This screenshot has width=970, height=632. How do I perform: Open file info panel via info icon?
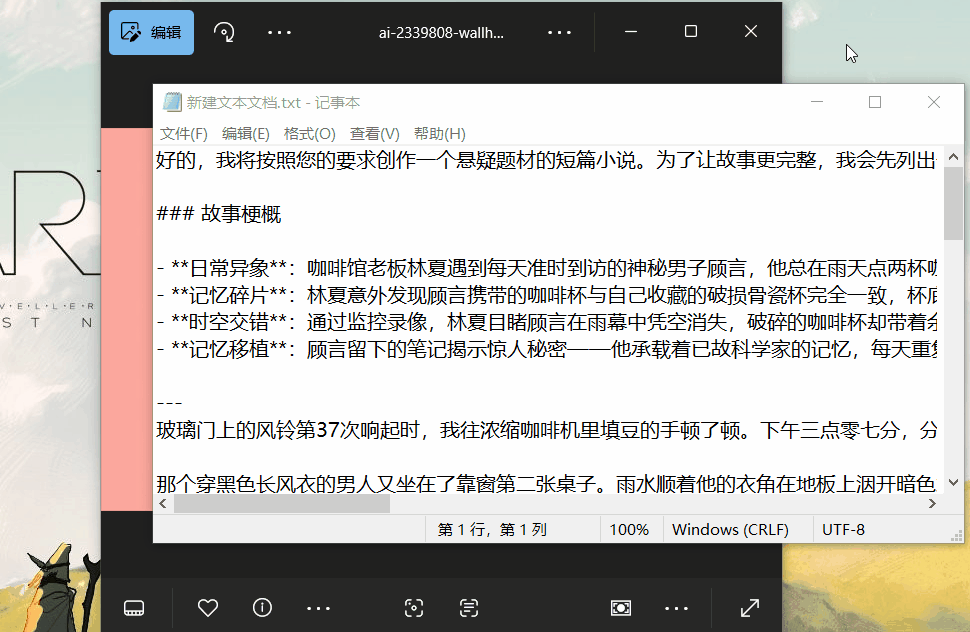point(262,607)
